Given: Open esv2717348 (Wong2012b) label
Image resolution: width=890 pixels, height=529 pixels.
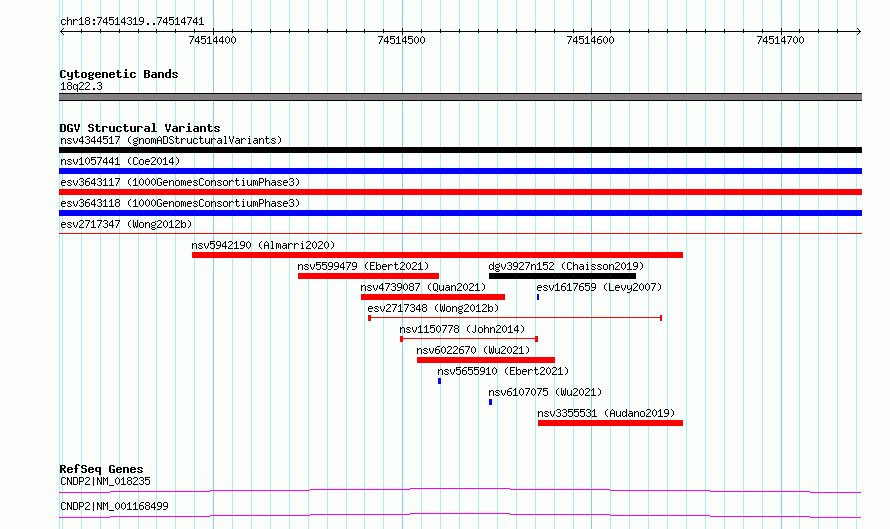Looking at the screenshot, I should coord(433,308).
